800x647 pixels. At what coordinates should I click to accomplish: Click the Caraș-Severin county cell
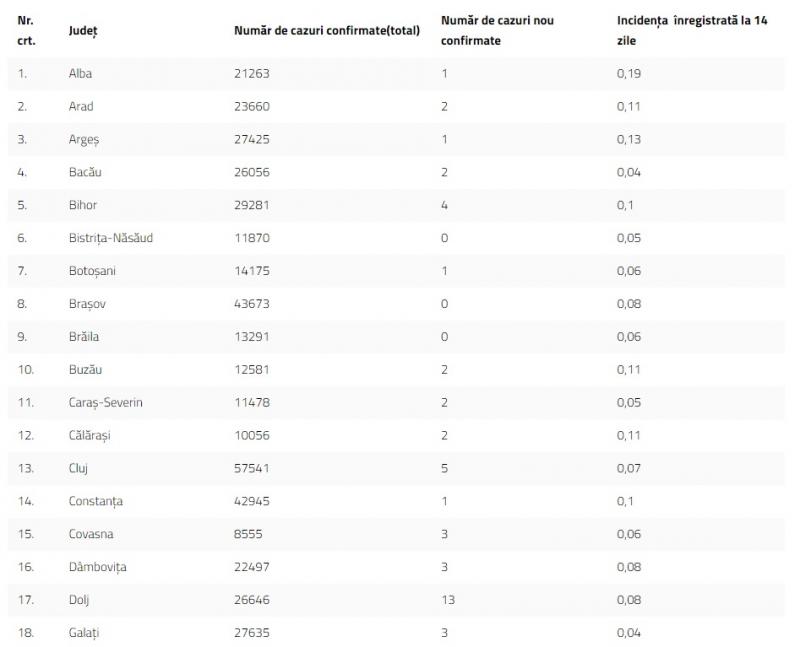point(106,402)
